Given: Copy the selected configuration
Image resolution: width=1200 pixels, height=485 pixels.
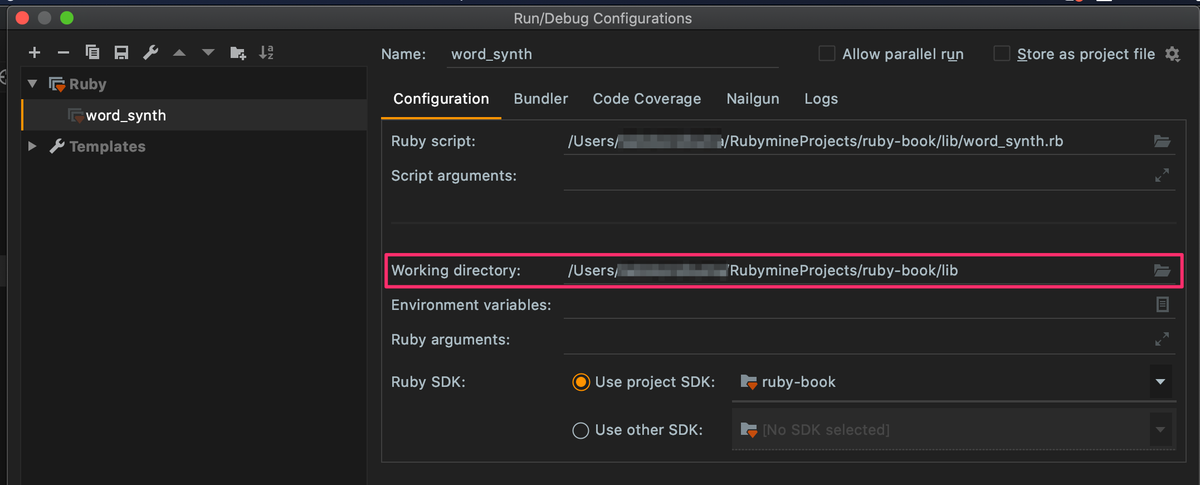Looking at the screenshot, I should pyautogui.click(x=92, y=53).
